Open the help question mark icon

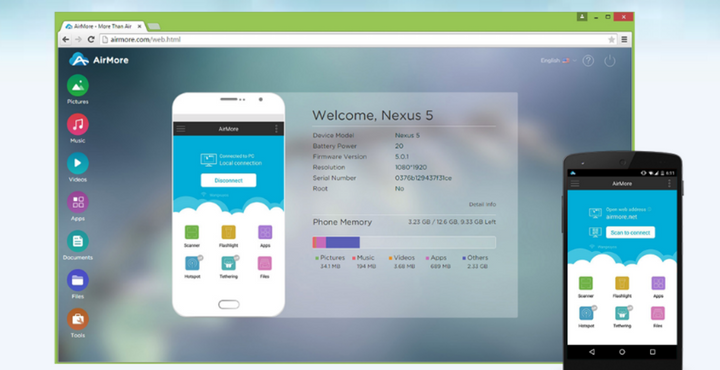click(x=588, y=61)
